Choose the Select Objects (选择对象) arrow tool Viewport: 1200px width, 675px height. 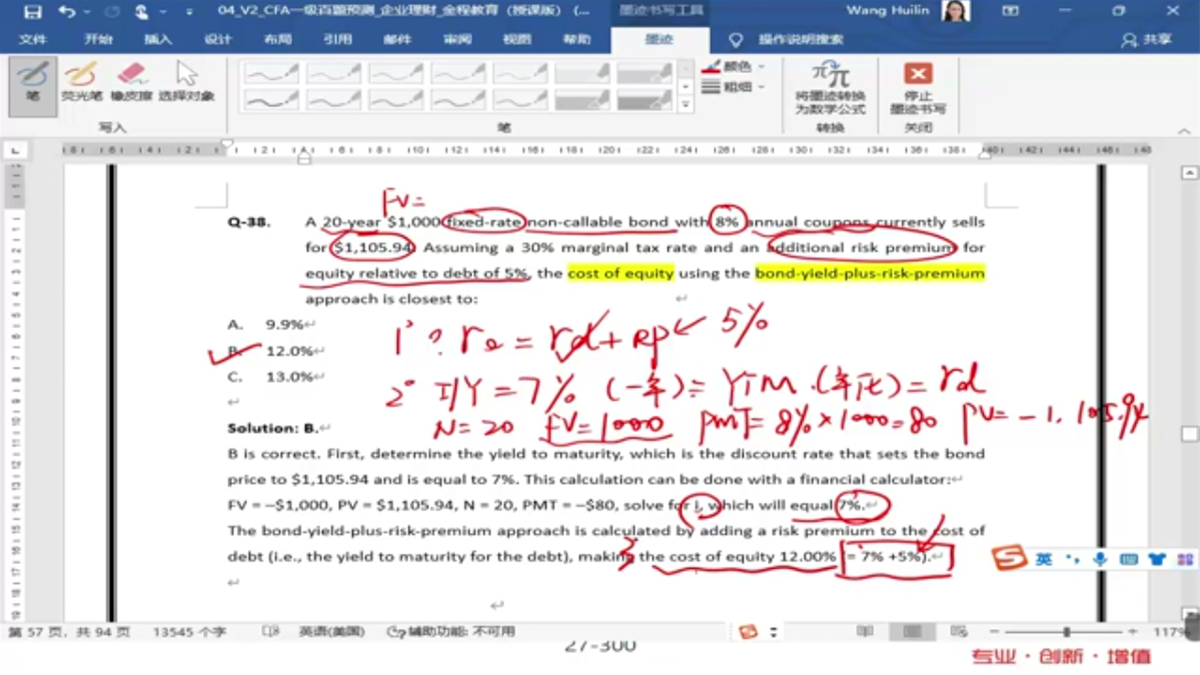click(x=186, y=83)
